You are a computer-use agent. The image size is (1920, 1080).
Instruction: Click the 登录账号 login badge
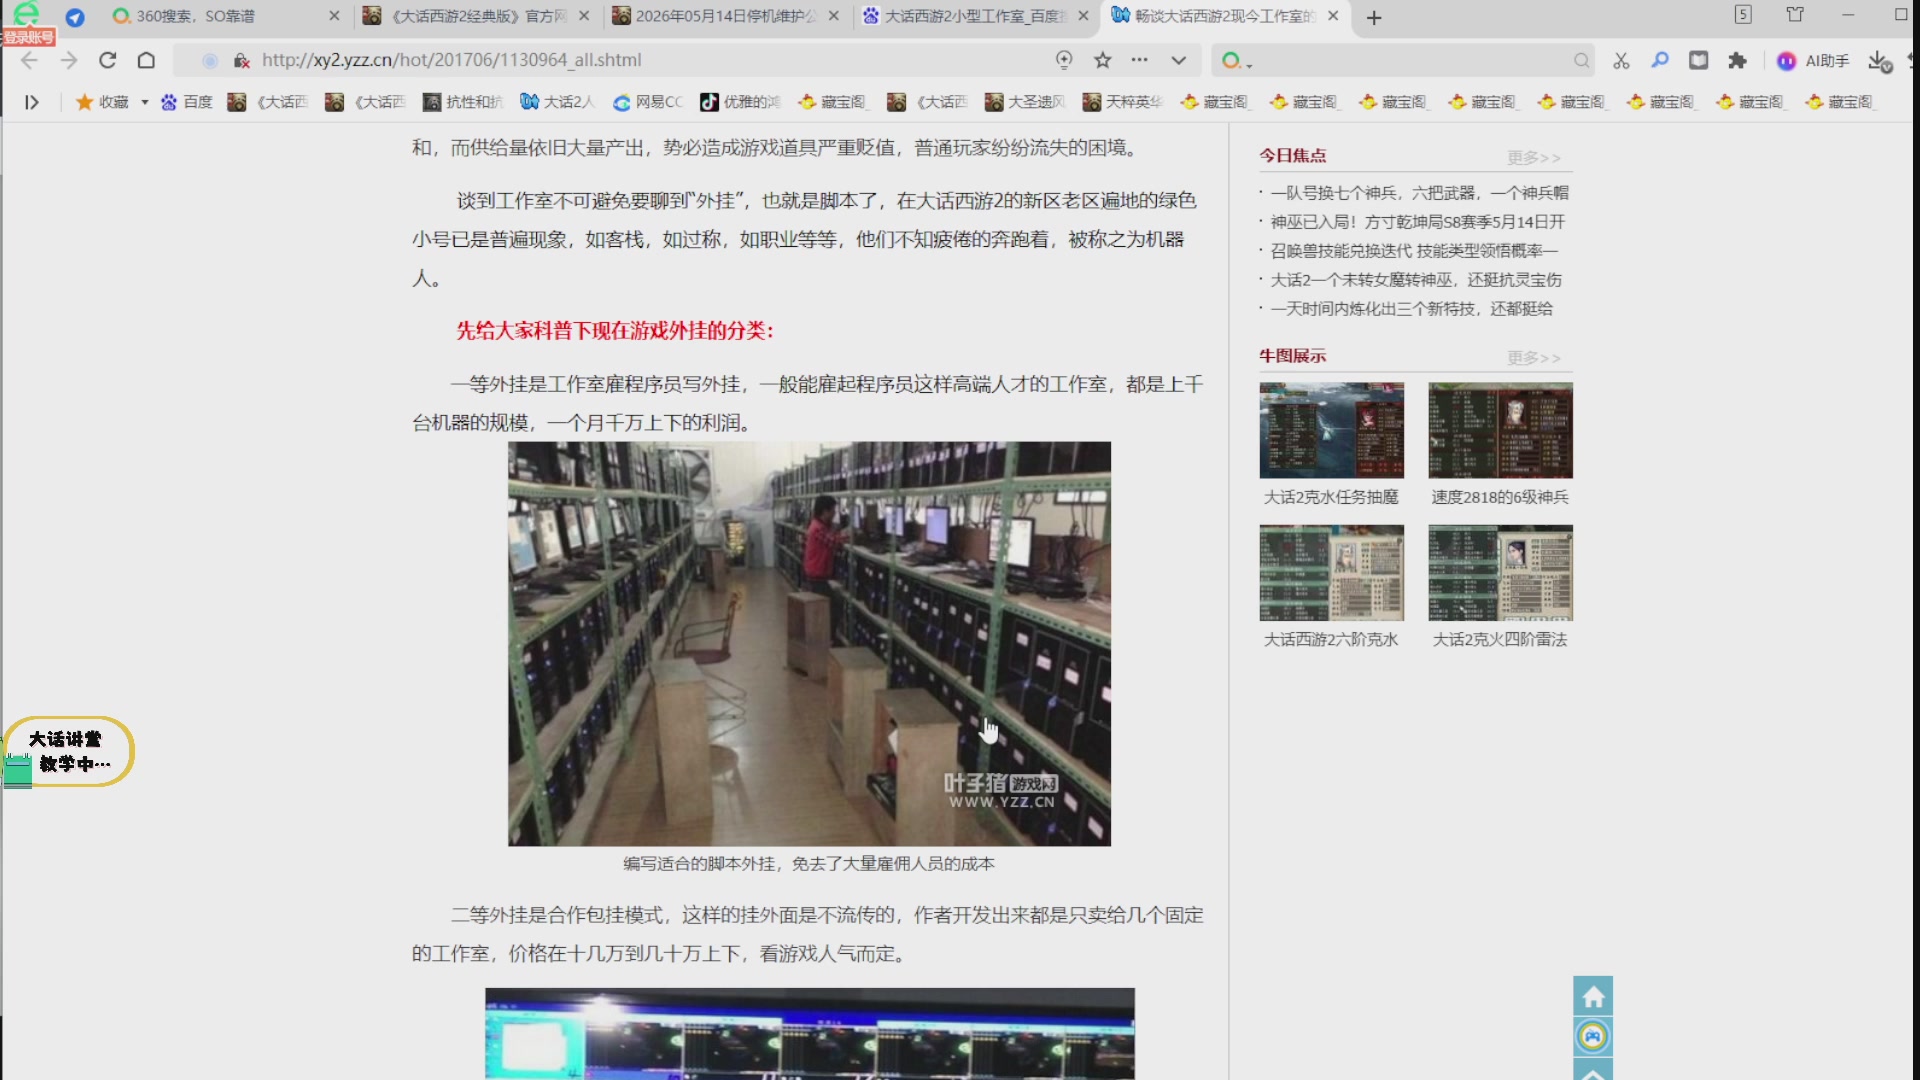(28, 37)
